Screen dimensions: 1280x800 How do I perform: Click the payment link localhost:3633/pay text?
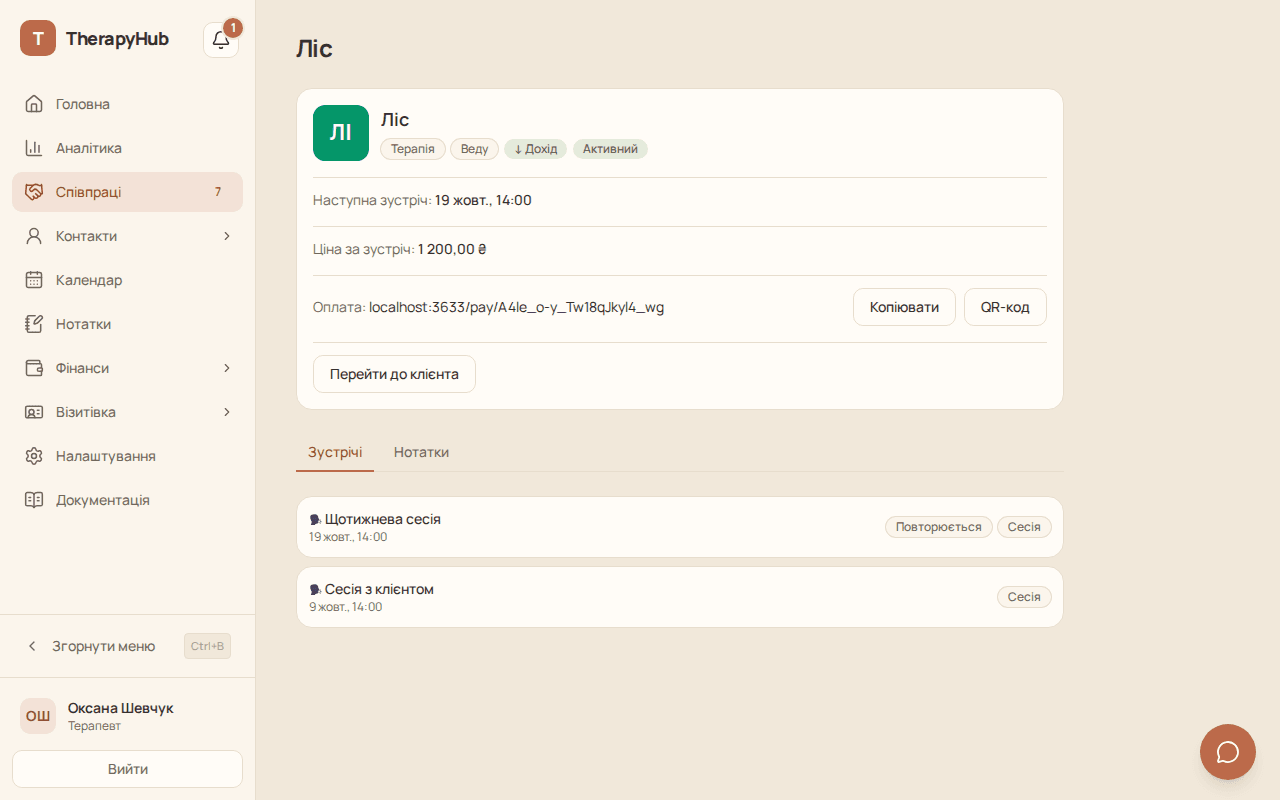pos(516,307)
